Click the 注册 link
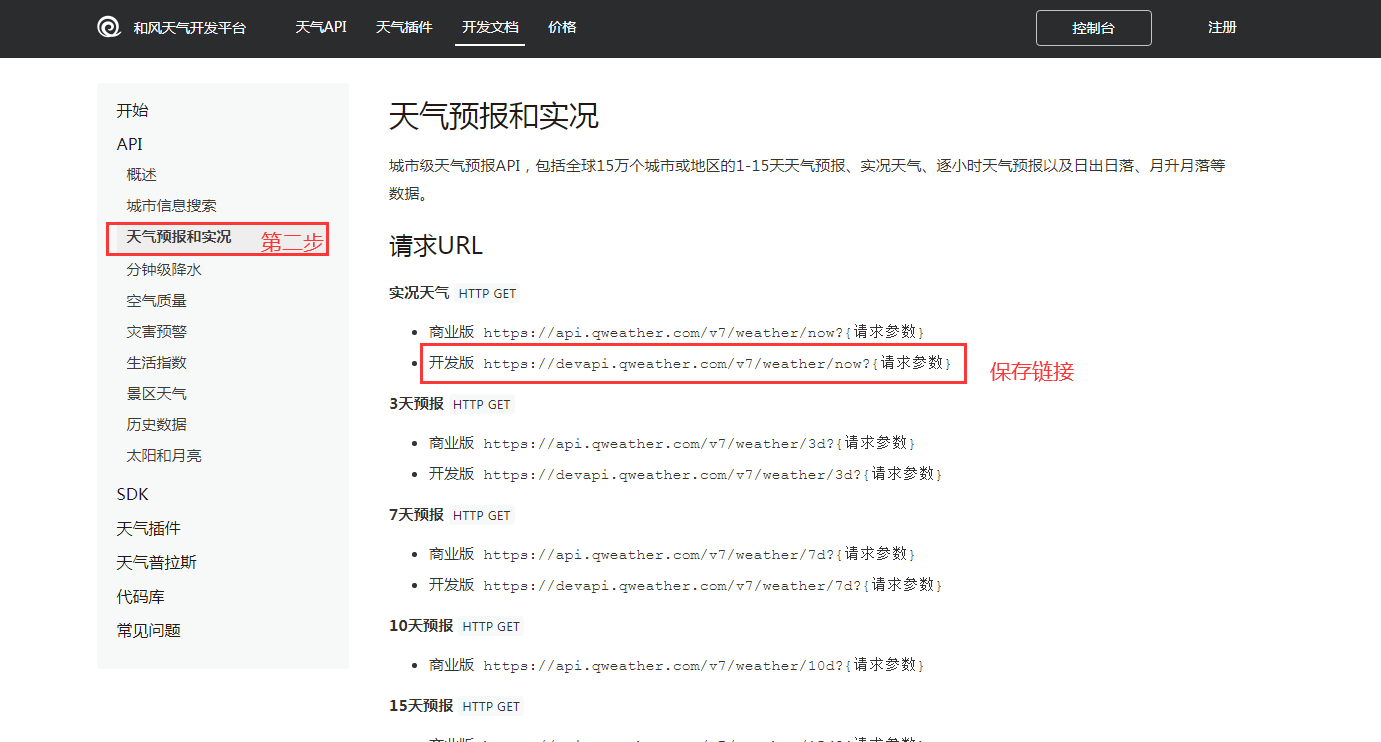Screen dimensions: 1381x742 click(1222, 27)
